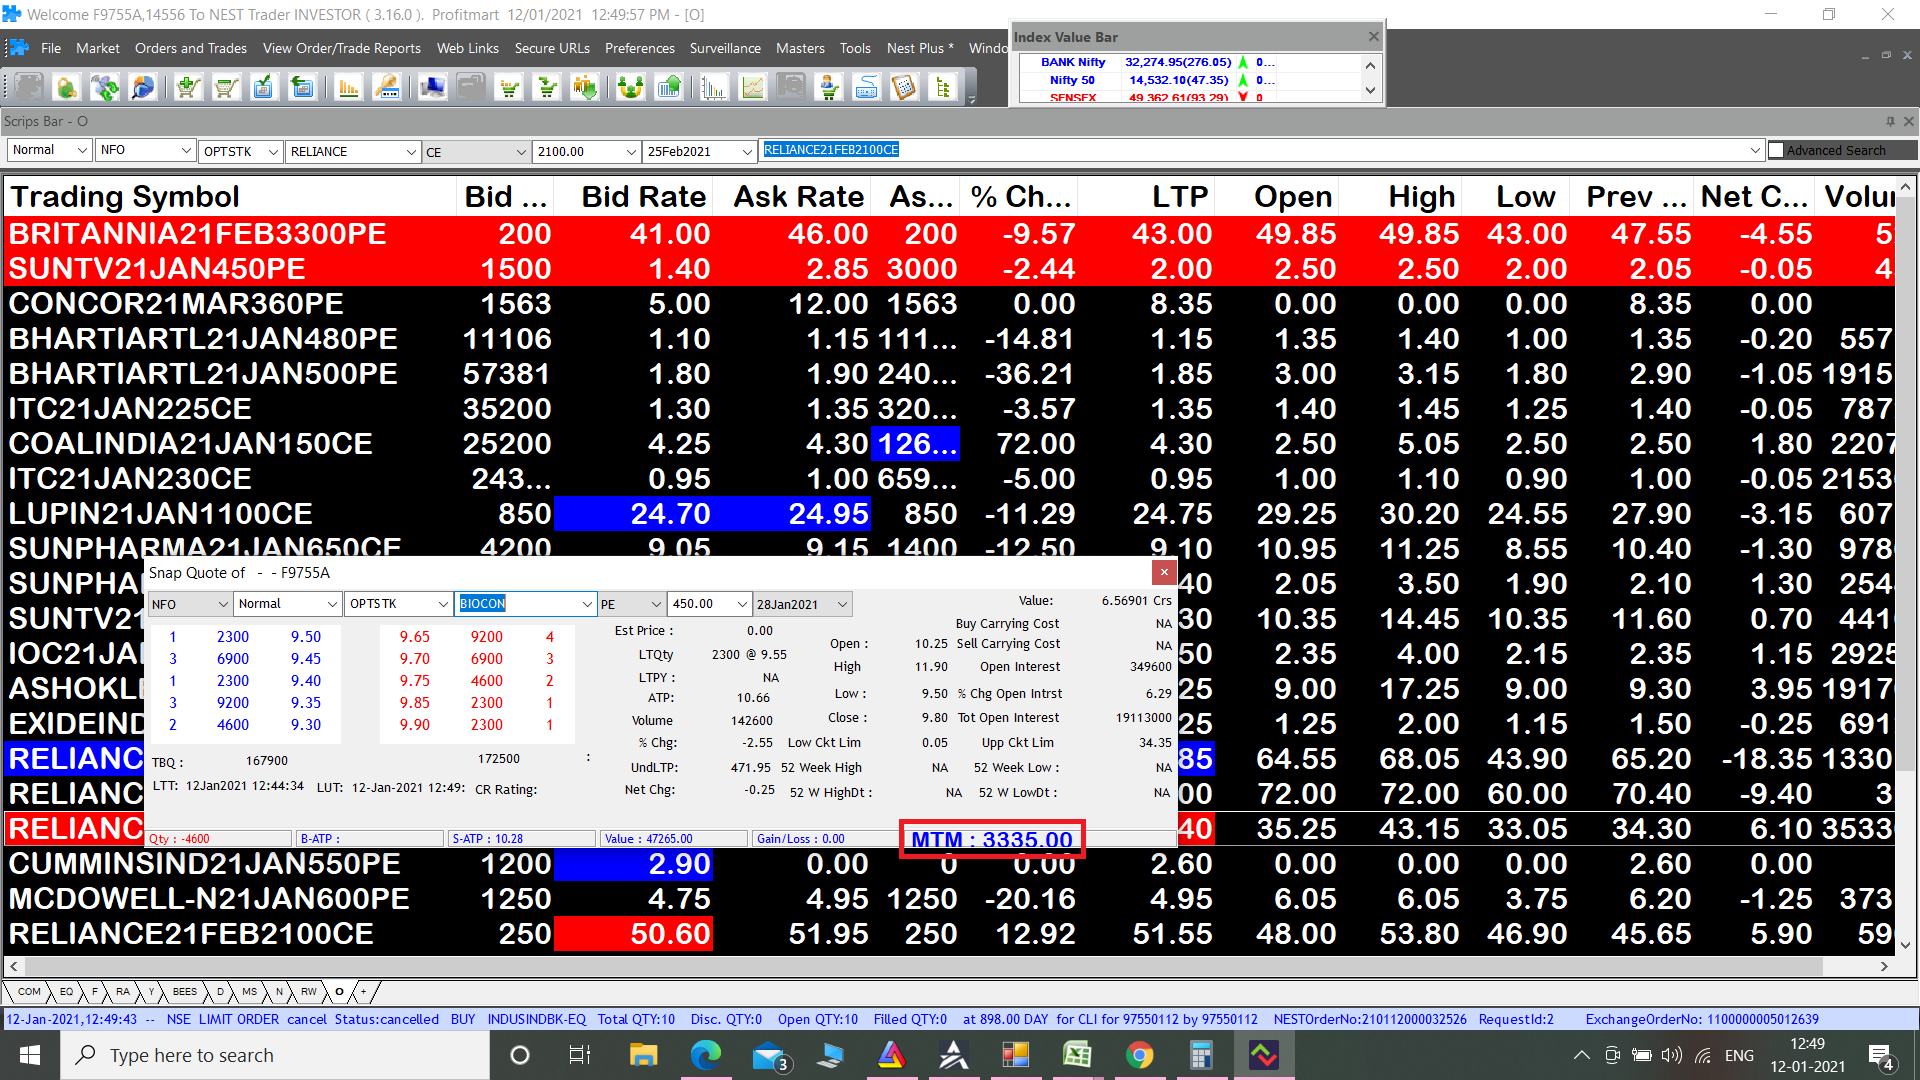Switch to the COM market watch tab
Viewport: 1920px width, 1080px height.
(x=29, y=992)
